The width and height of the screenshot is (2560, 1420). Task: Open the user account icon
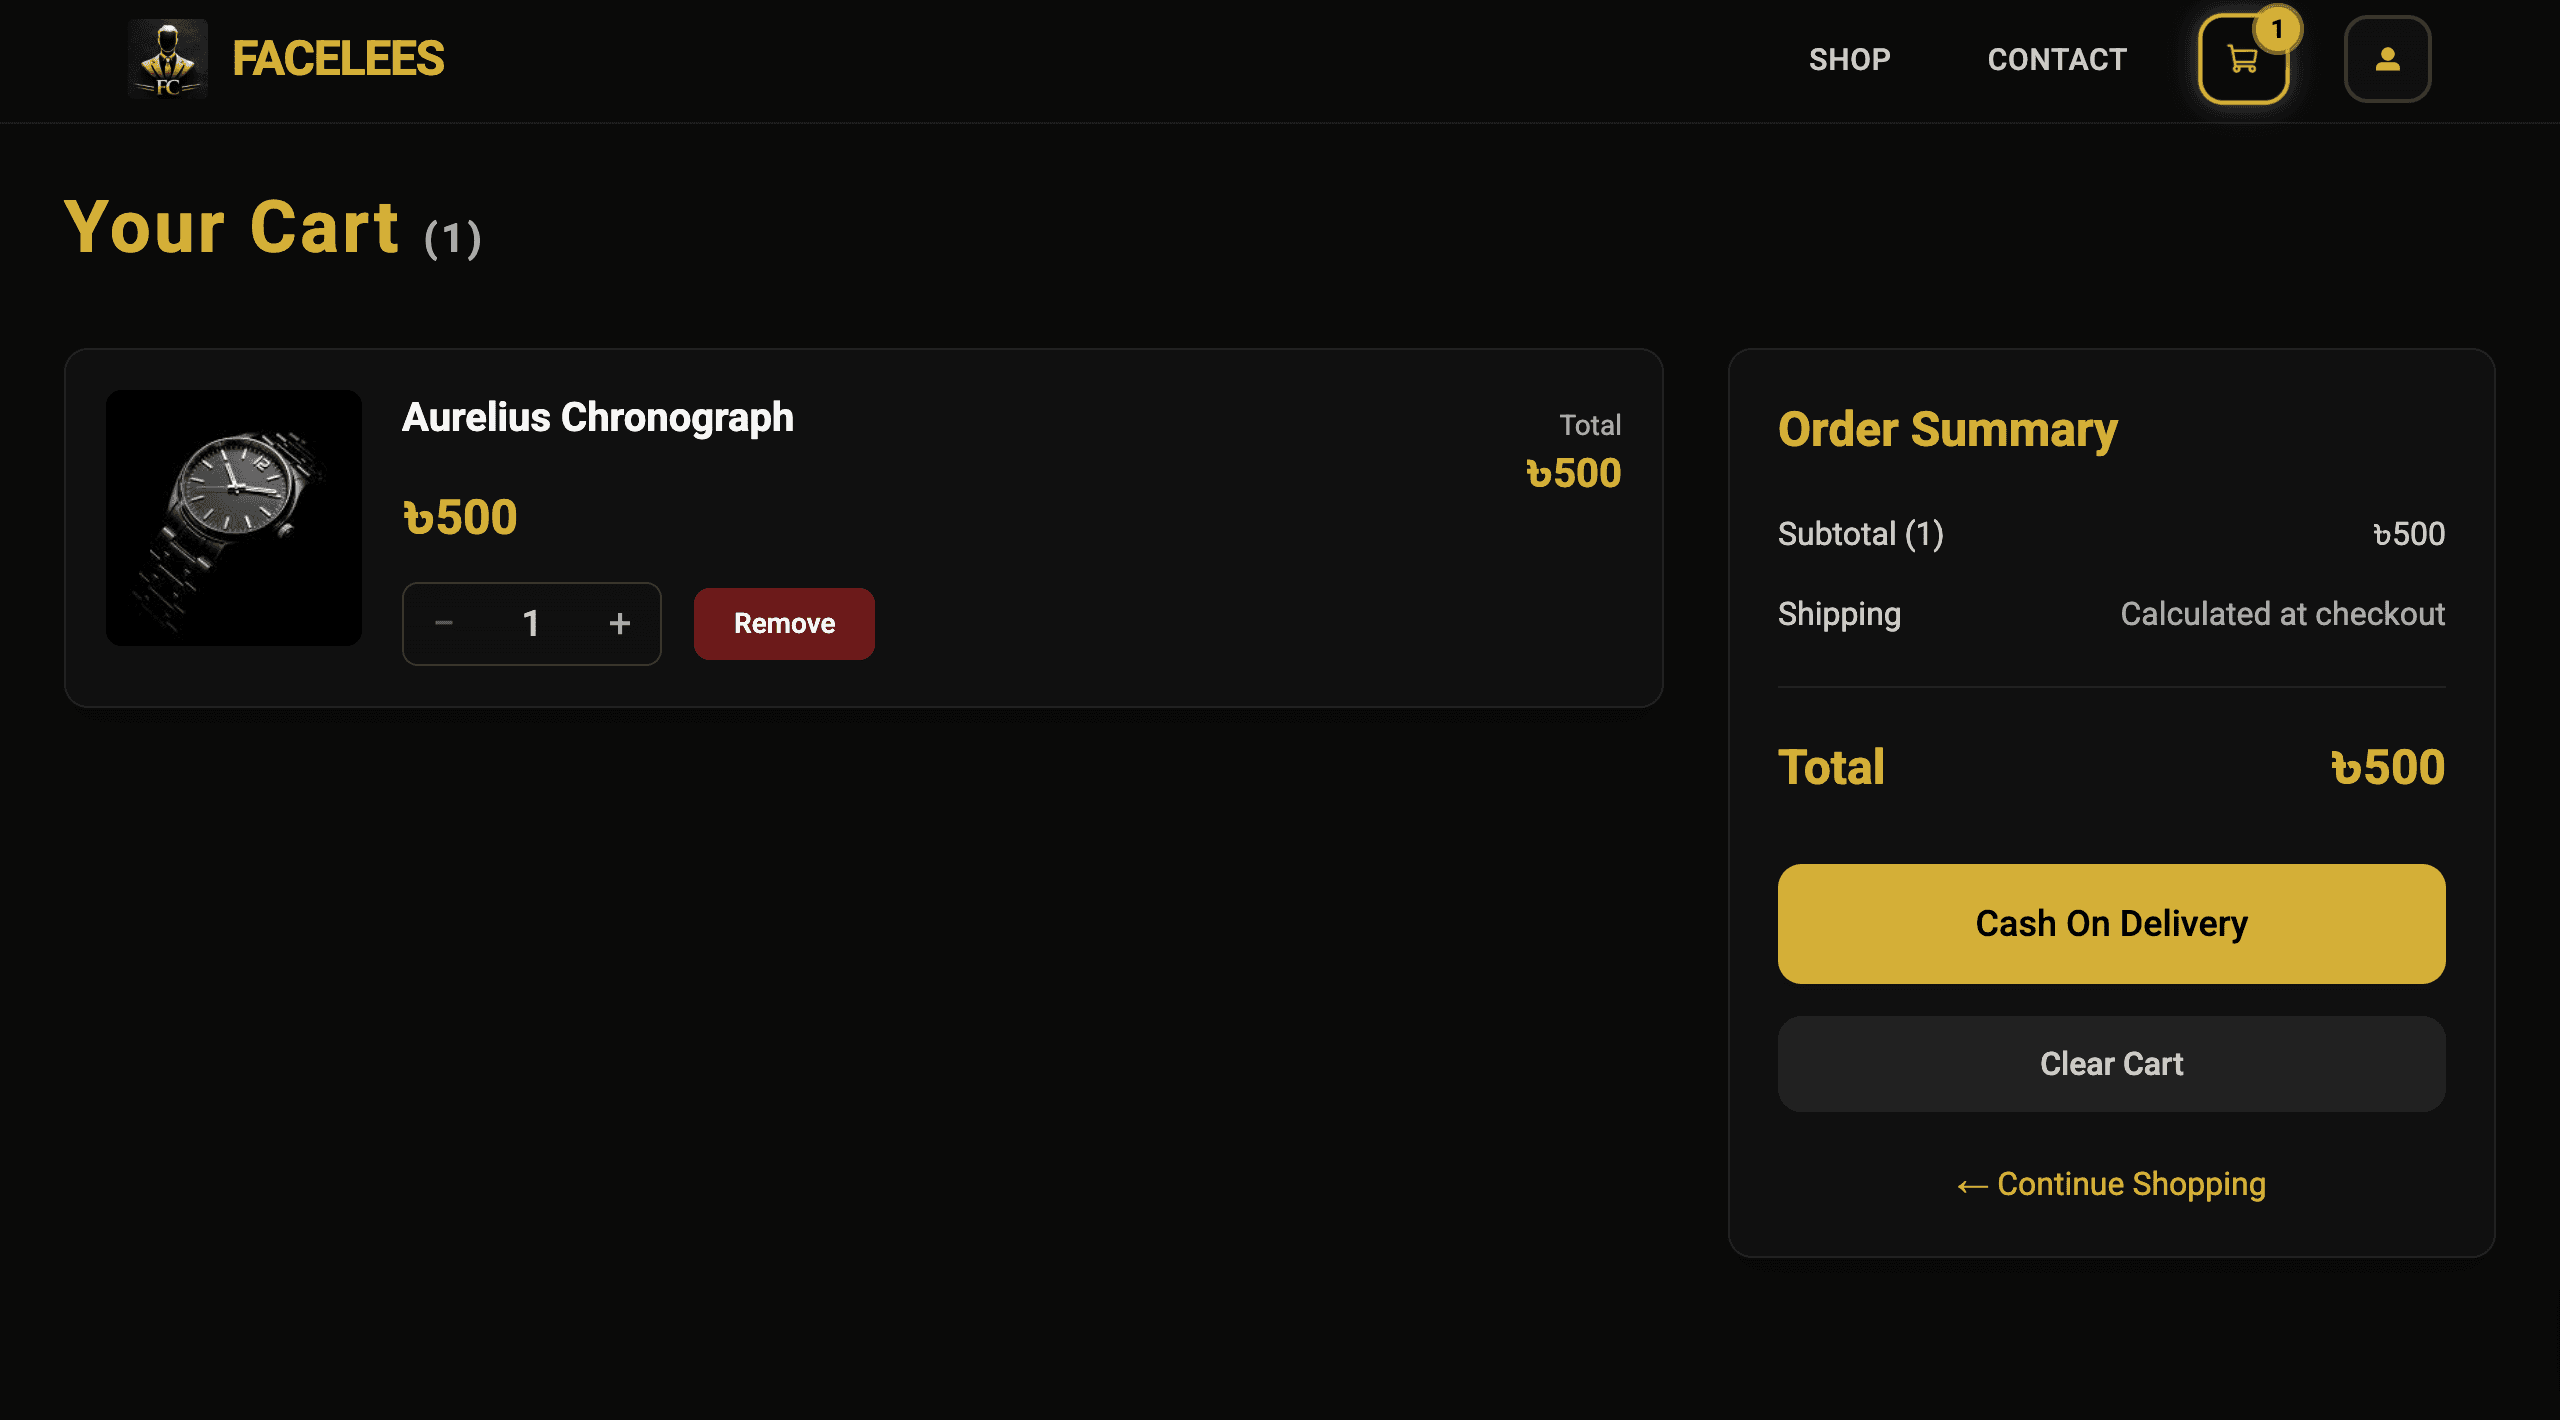click(2388, 59)
